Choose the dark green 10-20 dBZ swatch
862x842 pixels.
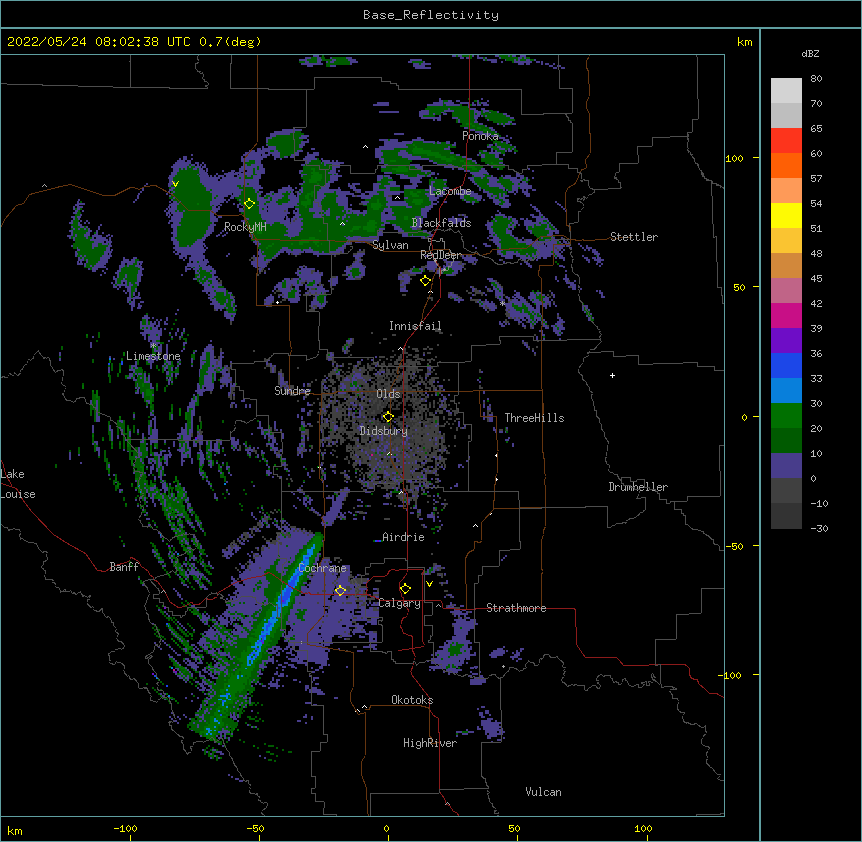[786, 440]
